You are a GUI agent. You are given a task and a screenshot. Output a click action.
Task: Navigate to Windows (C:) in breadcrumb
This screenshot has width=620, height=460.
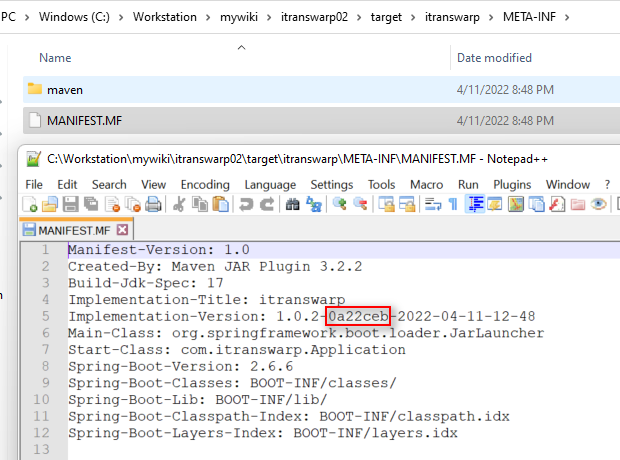pos(74,17)
